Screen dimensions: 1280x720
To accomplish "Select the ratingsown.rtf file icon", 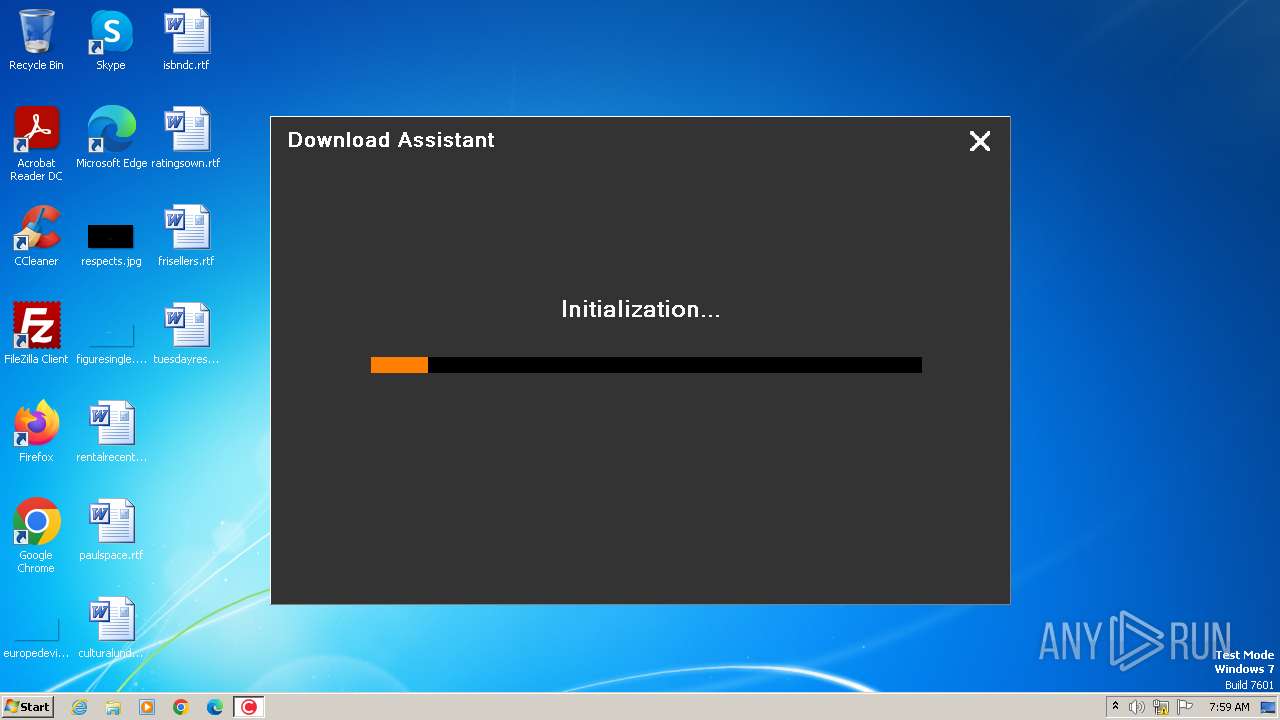I will 186,139.
